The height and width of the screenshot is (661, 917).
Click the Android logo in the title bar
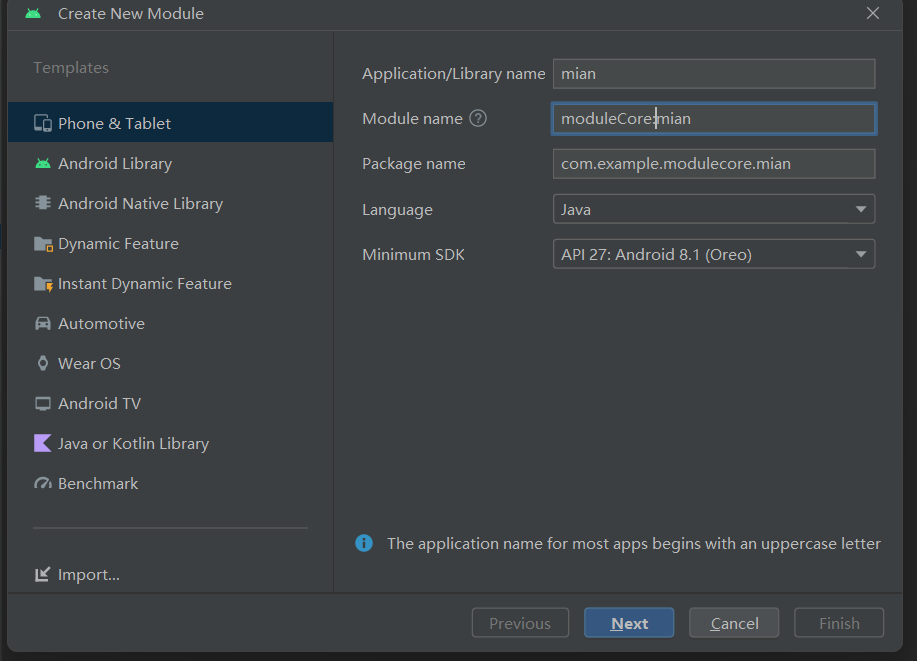tap(33, 13)
